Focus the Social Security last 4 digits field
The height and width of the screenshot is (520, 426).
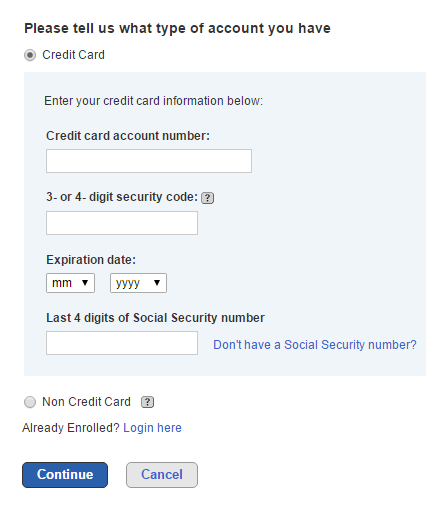click(x=122, y=343)
